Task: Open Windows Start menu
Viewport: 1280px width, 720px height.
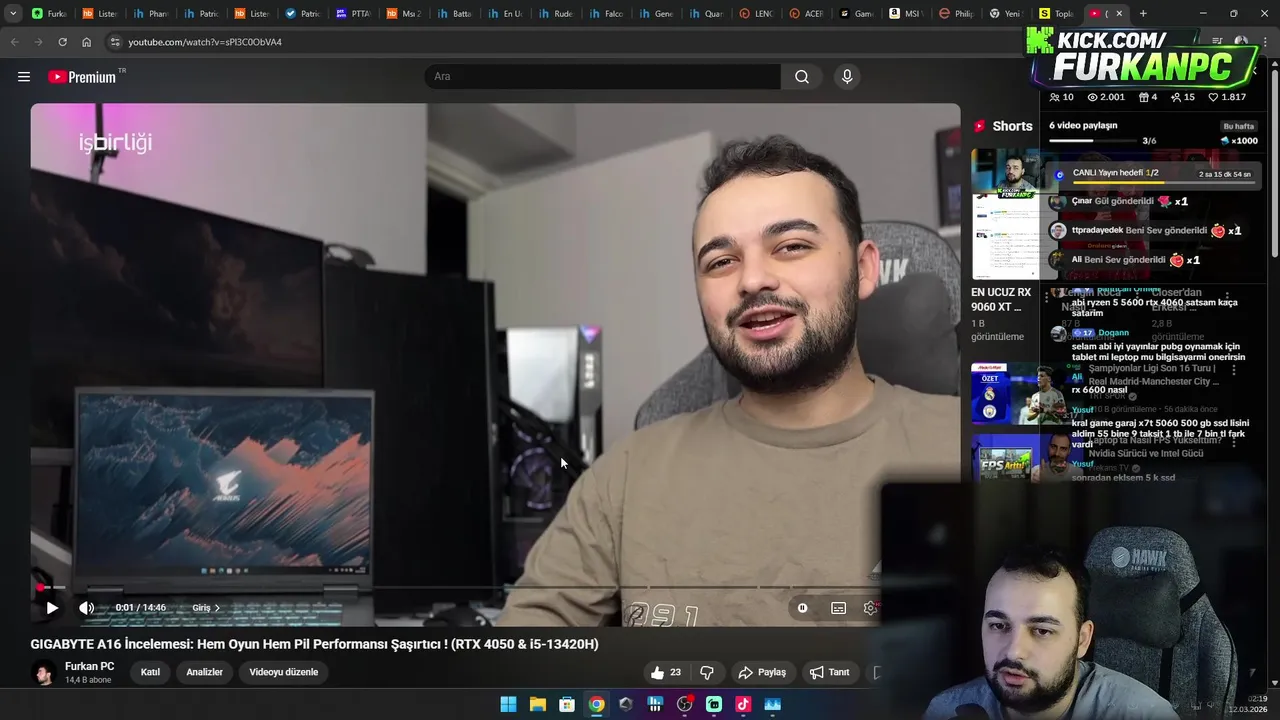Action: pyautogui.click(x=508, y=704)
